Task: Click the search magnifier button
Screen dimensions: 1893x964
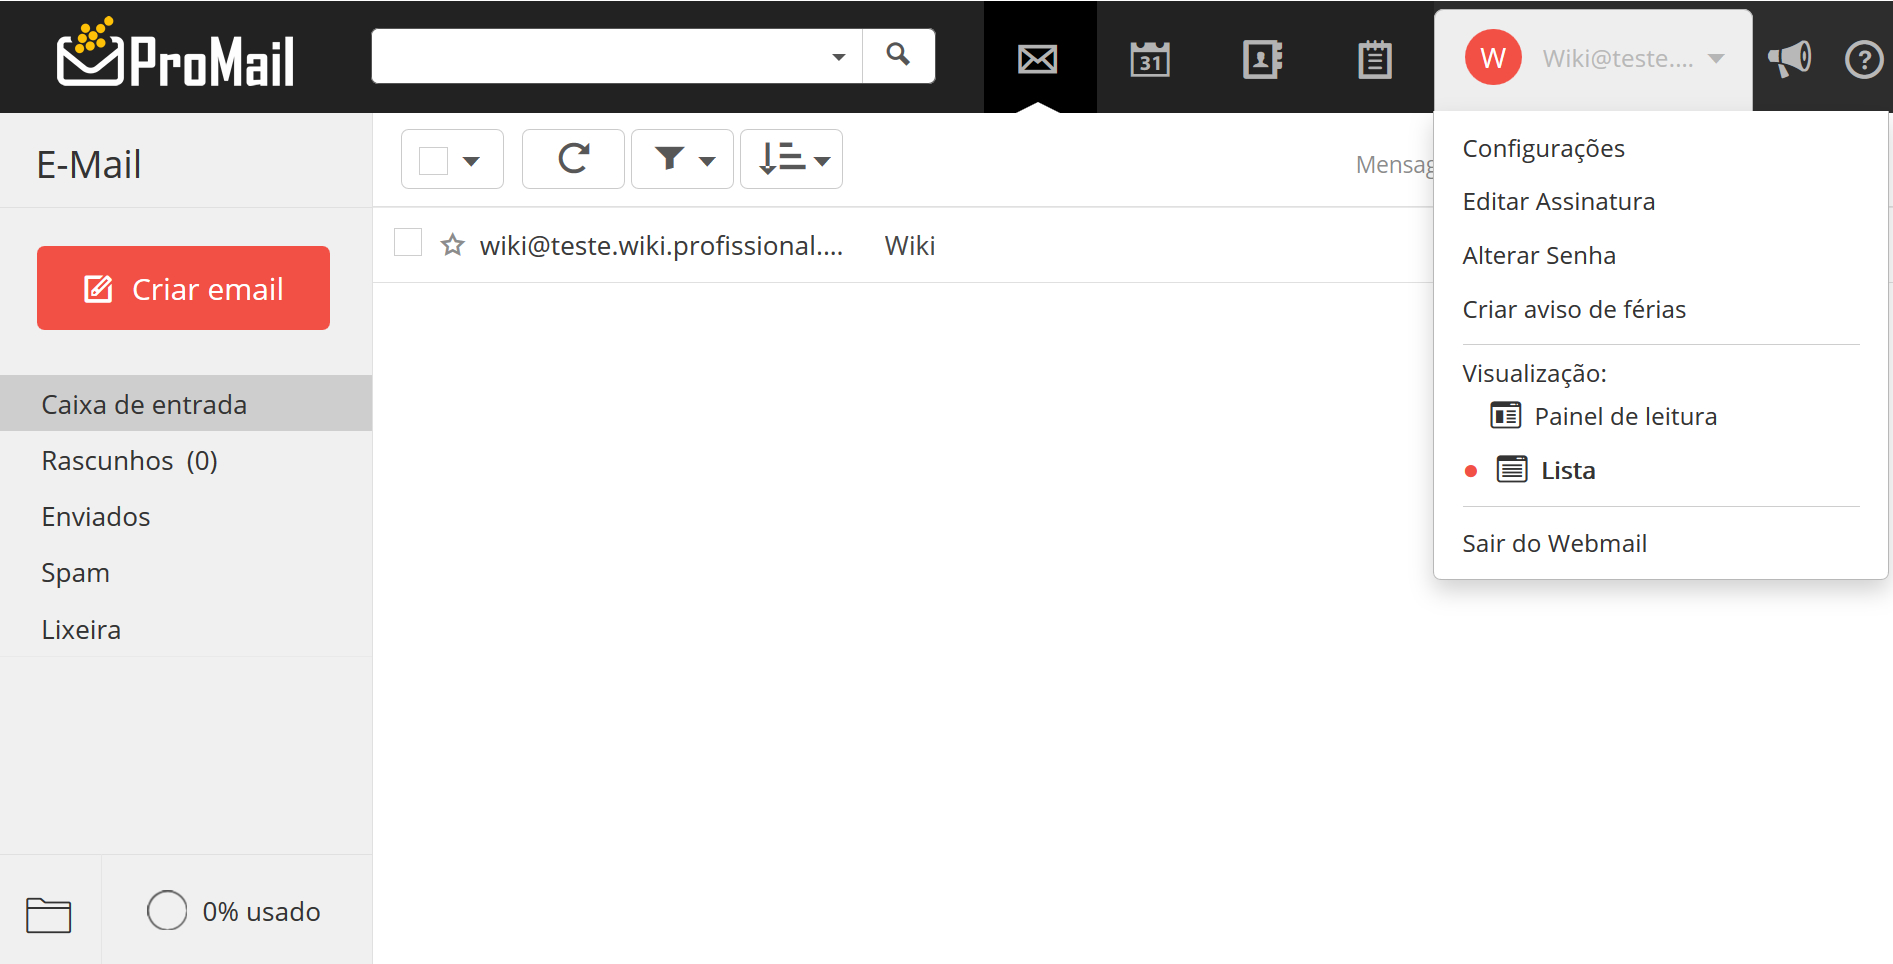Action: (898, 55)
